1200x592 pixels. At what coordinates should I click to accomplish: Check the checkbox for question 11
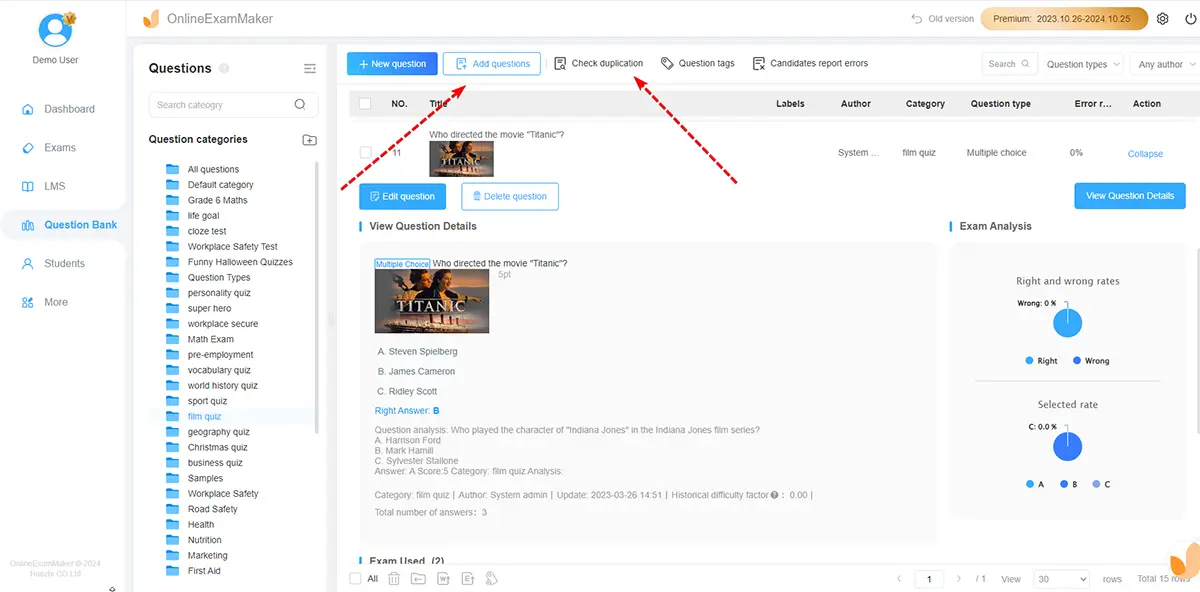pyautogui.click(x=365, y=153)
